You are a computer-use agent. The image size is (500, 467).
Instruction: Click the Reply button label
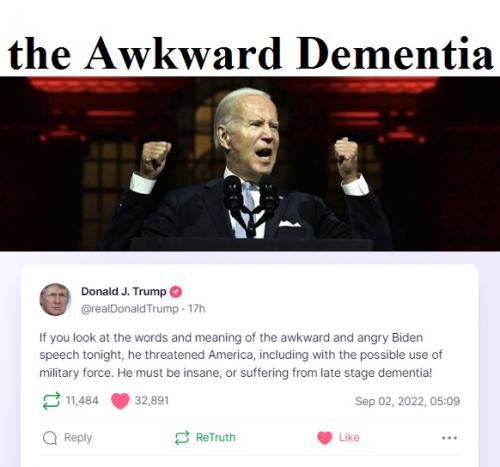point(78,437)
